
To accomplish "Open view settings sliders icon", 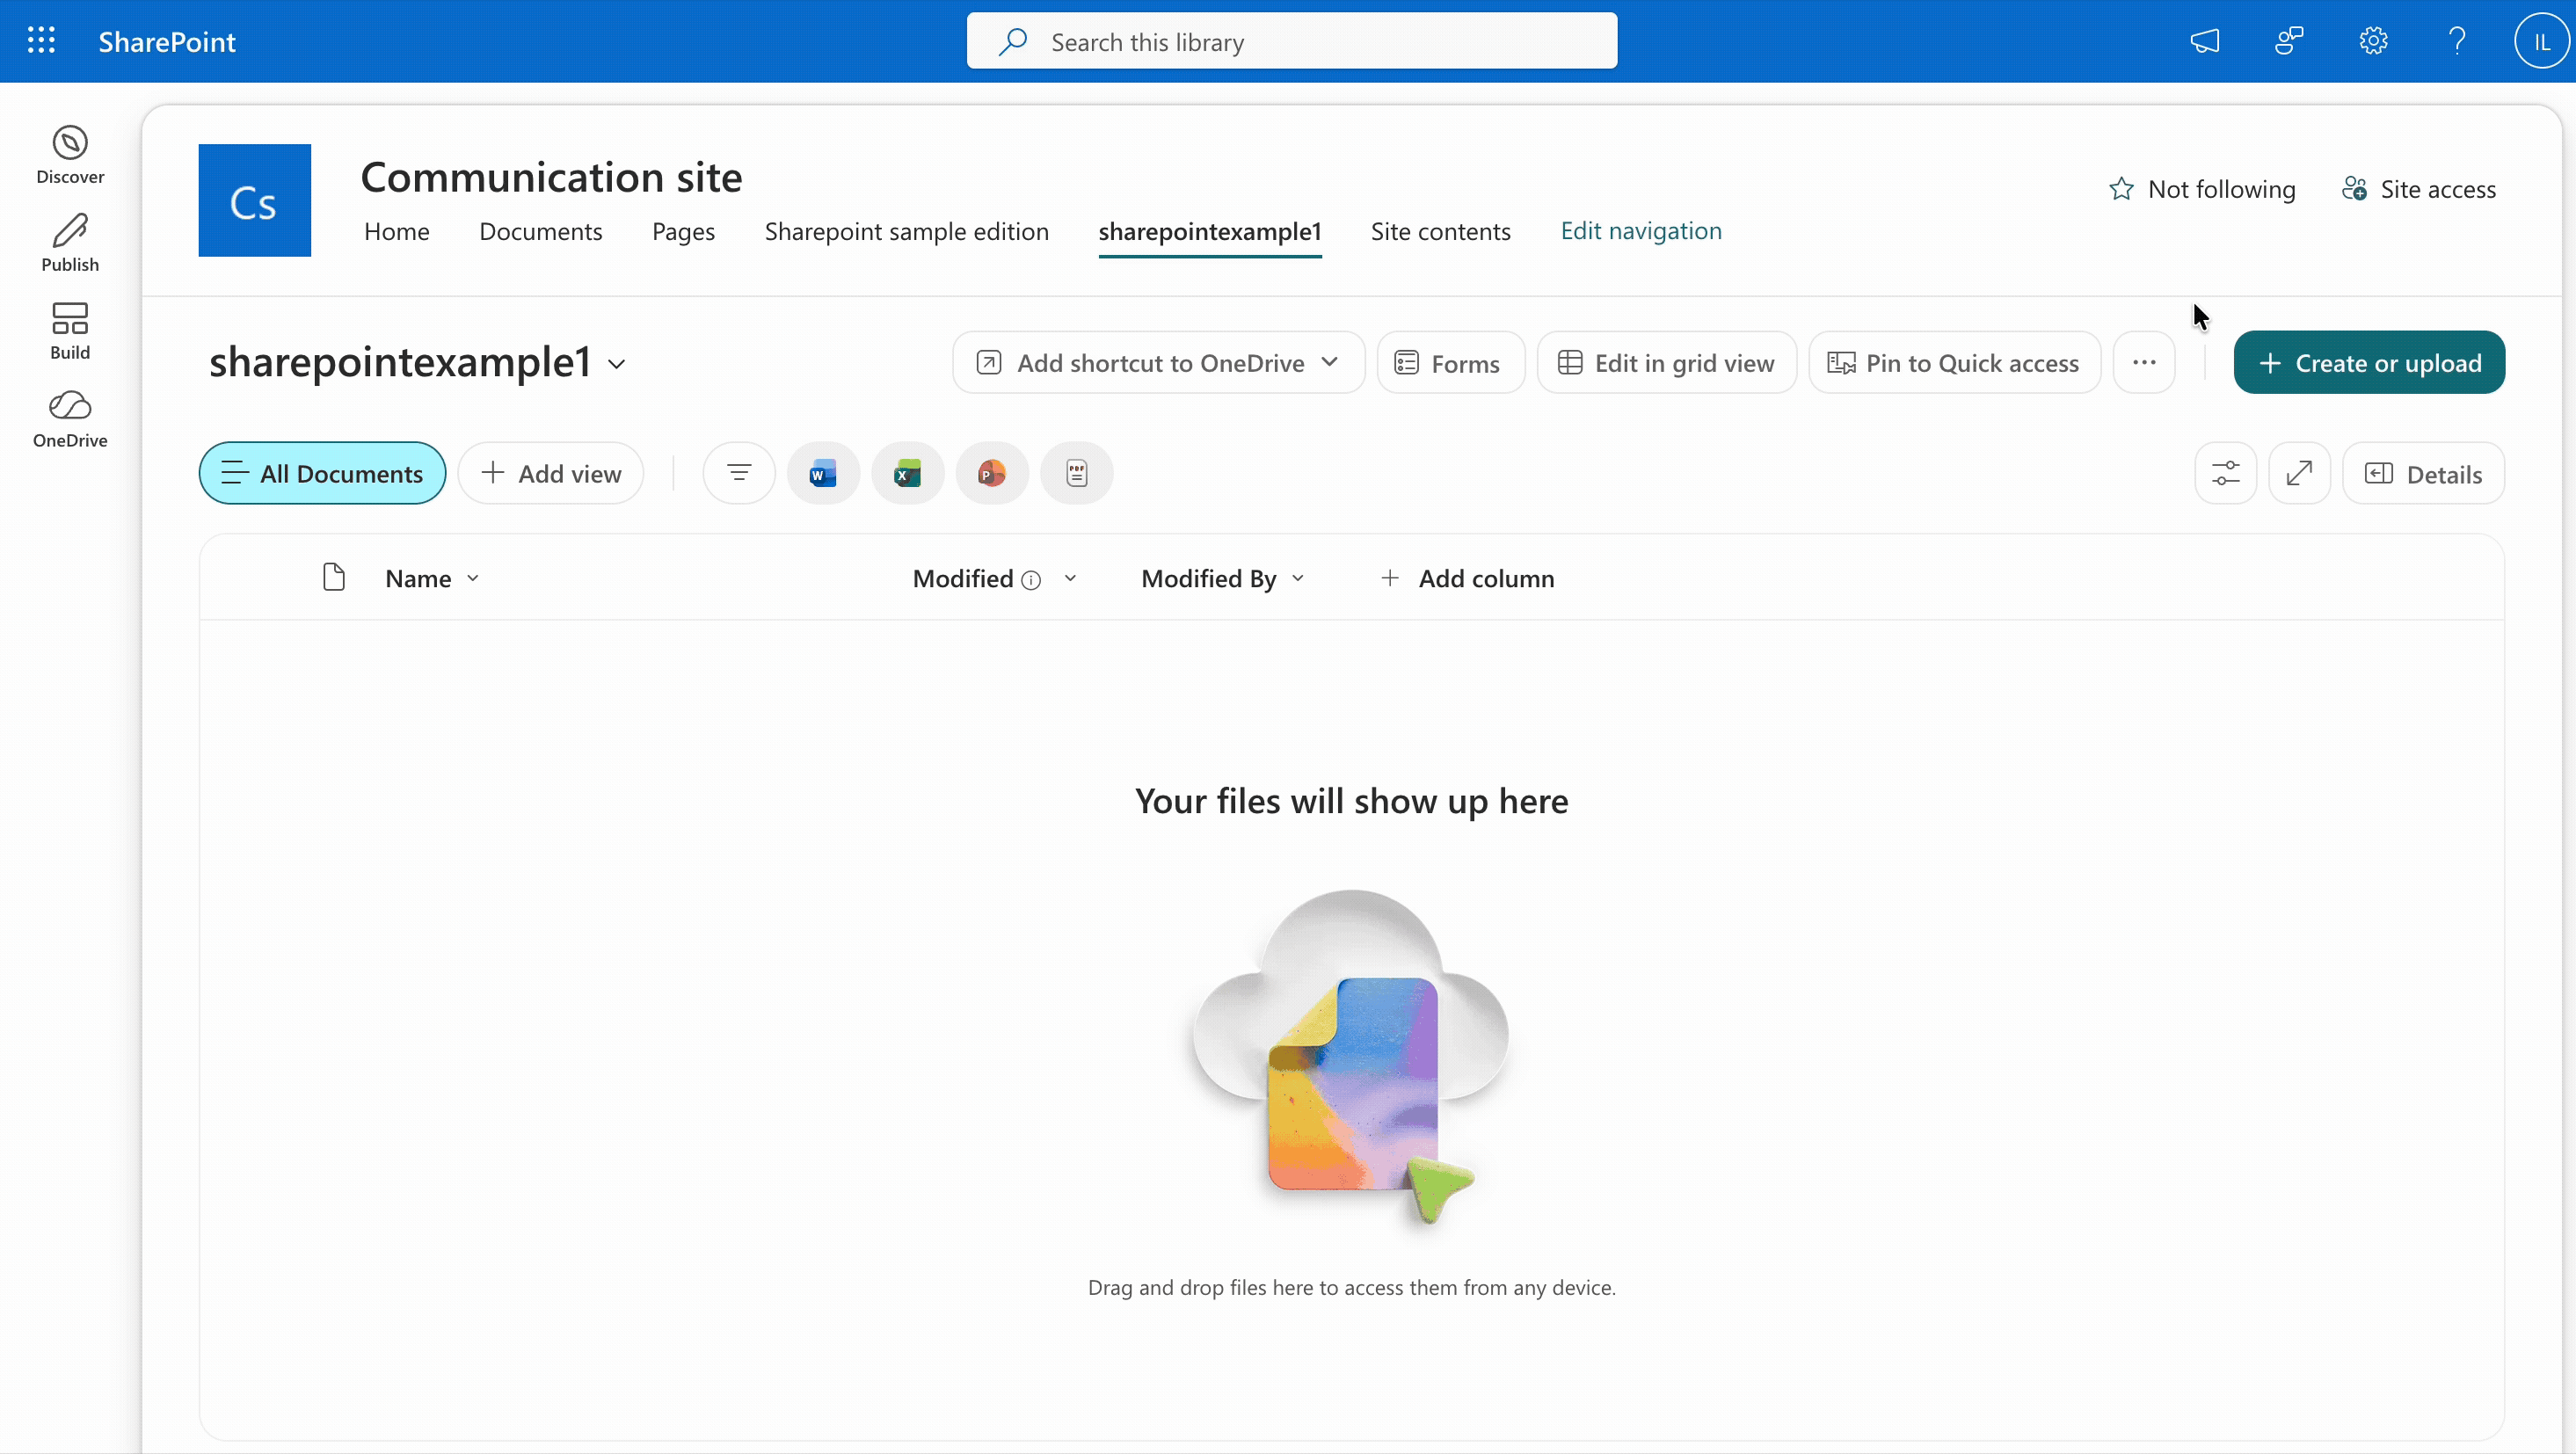I will (2226, 473).
